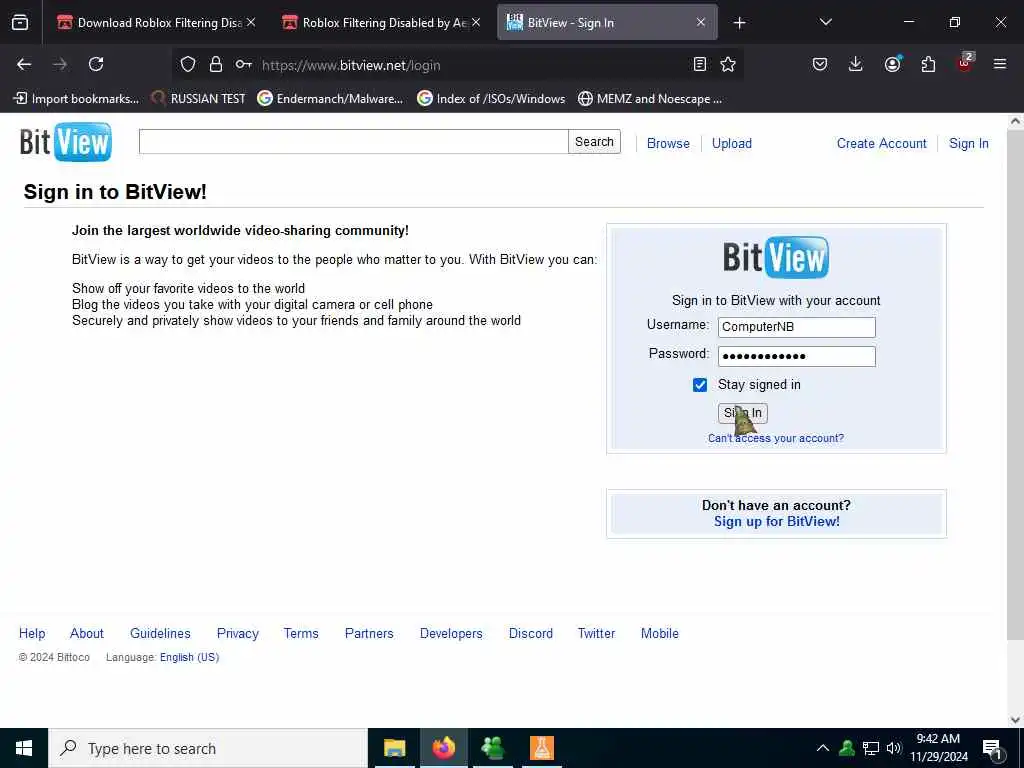Go back with the browser back arrow
The image size is (1024, 768).
(24, 64)
